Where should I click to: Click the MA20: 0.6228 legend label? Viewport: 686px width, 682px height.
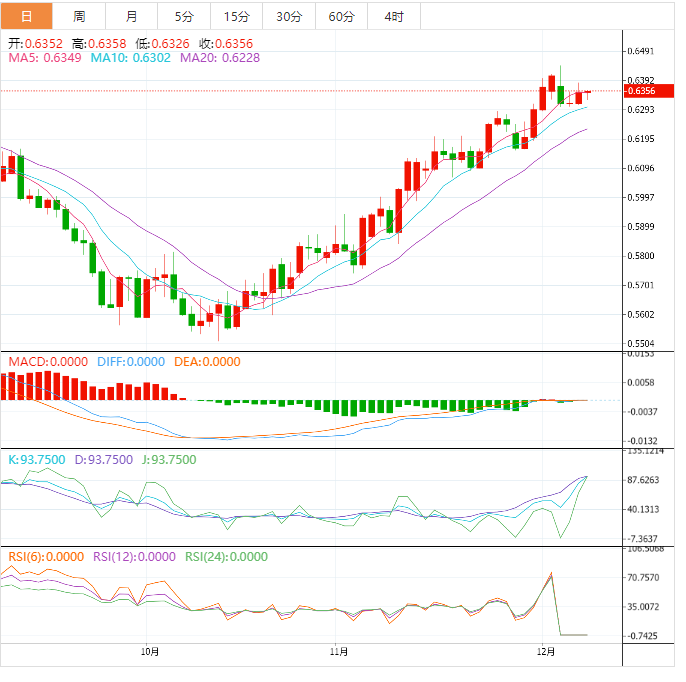pyautogui.click(x=220, y=58)
